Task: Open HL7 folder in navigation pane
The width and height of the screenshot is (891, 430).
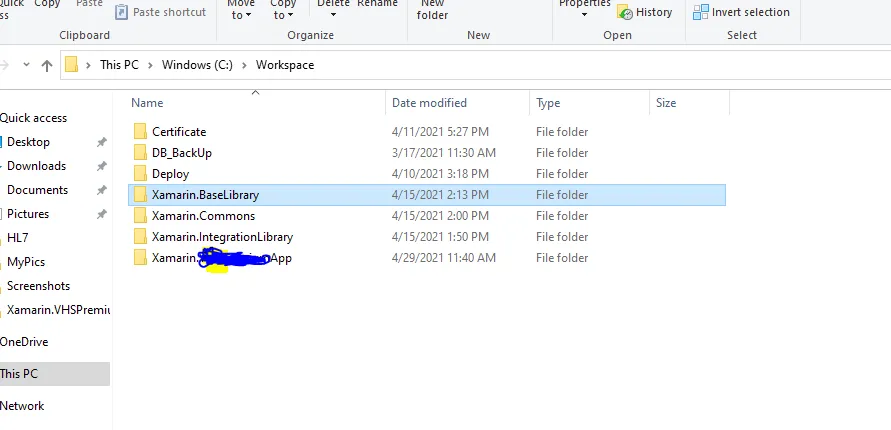Action: (18, 238)
